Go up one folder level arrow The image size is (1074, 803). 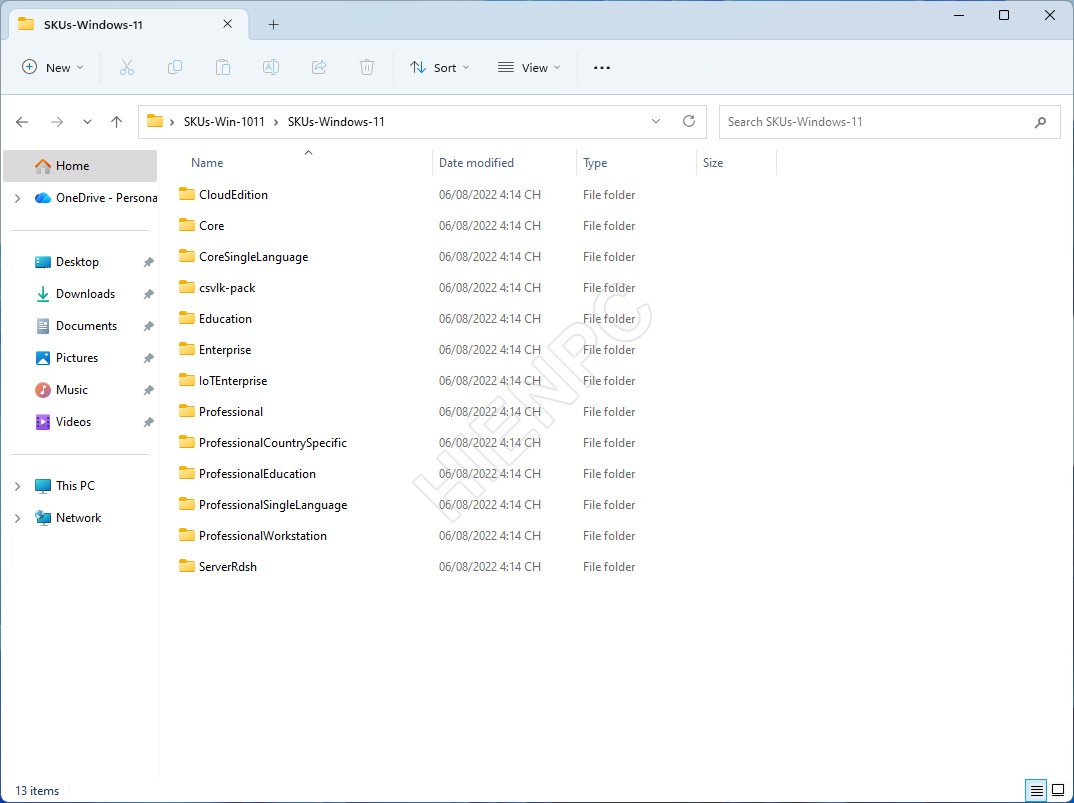(x=116, y=122)
